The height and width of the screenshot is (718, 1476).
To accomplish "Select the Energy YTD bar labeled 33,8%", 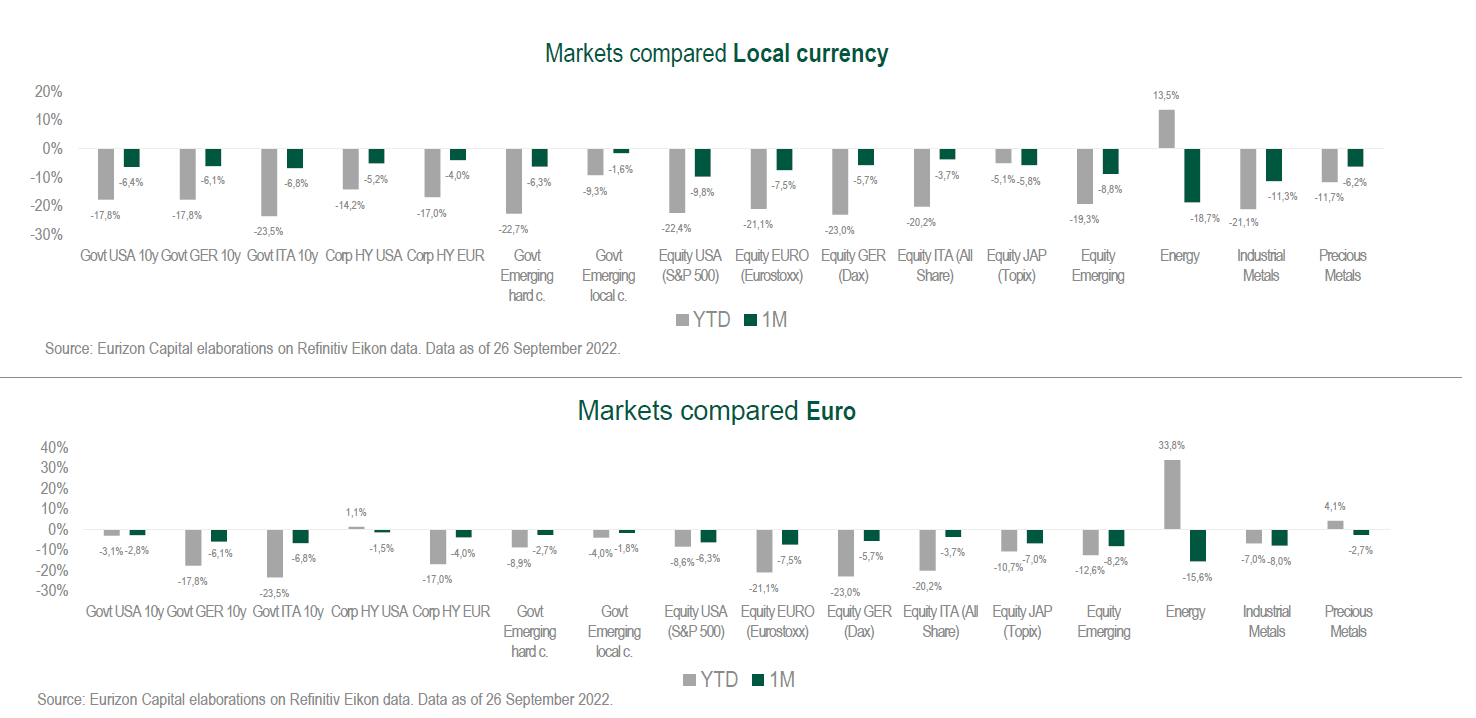I will tap(1172, 494).
